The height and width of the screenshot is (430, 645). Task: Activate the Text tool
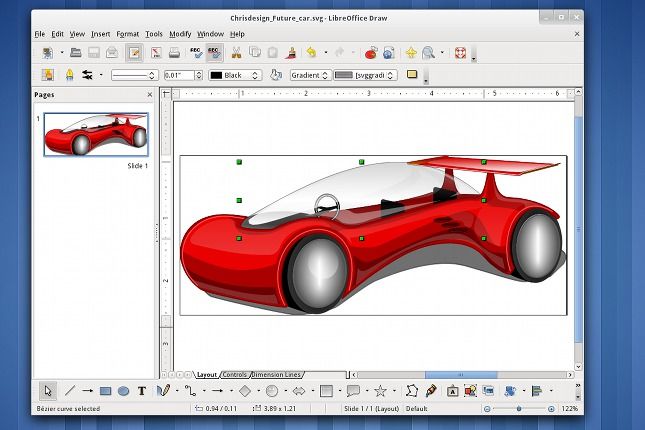(x=142, y=391)
